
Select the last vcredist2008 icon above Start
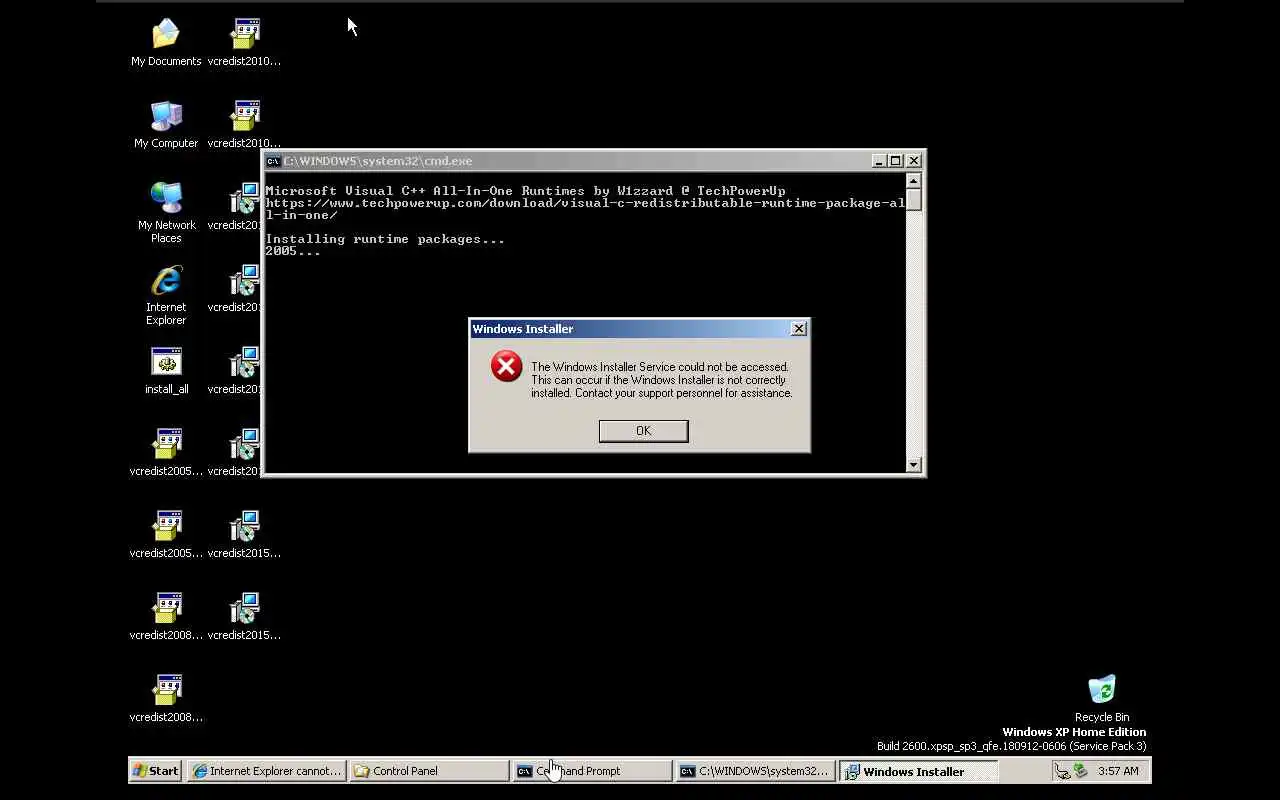[166, 698]
